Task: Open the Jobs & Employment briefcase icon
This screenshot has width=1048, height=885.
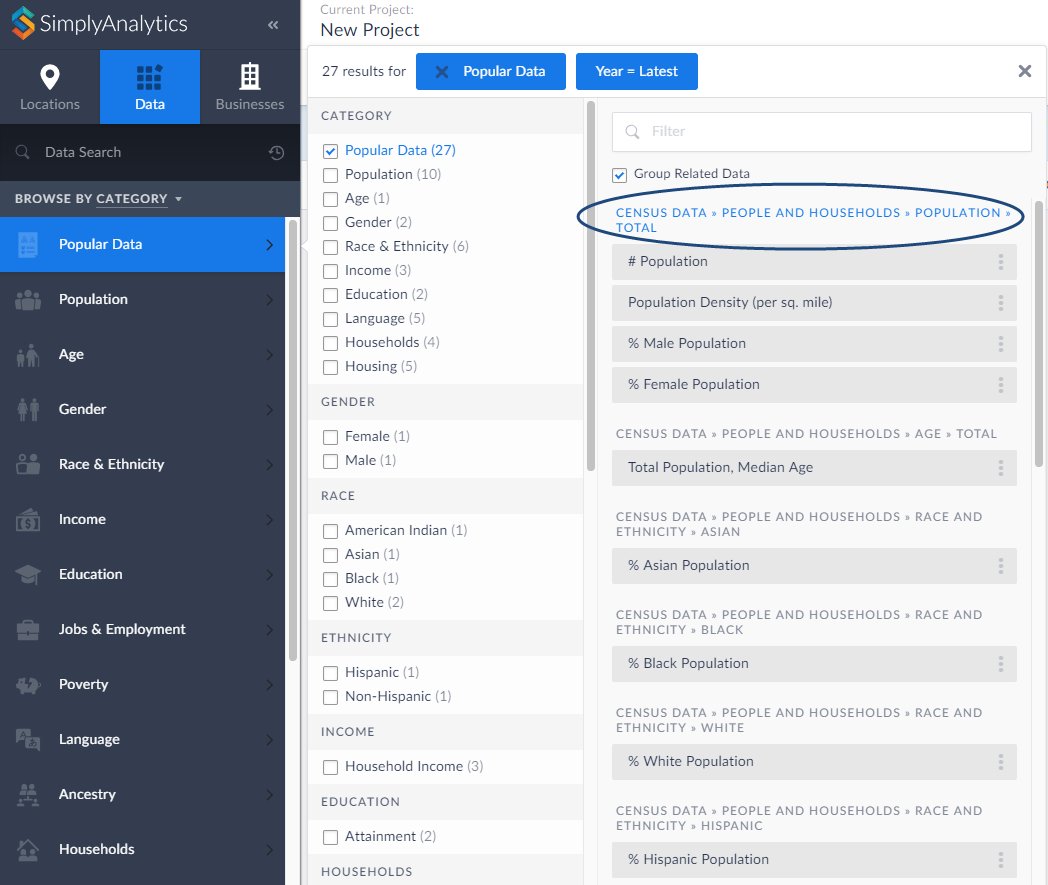Action: click(30, 629)
